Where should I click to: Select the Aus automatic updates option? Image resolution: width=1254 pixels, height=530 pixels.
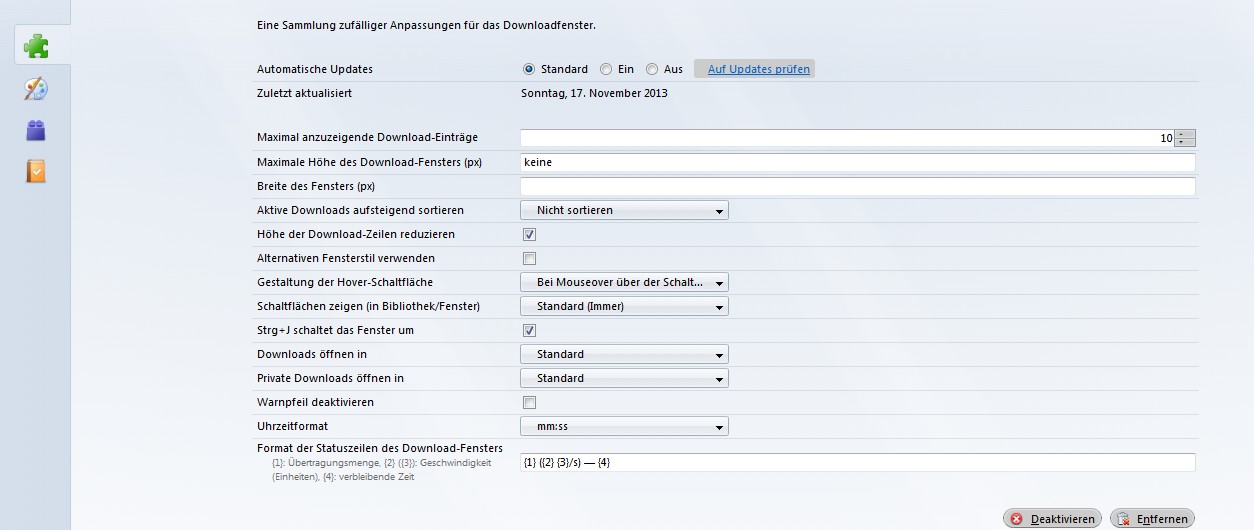[x=652, y=69]
